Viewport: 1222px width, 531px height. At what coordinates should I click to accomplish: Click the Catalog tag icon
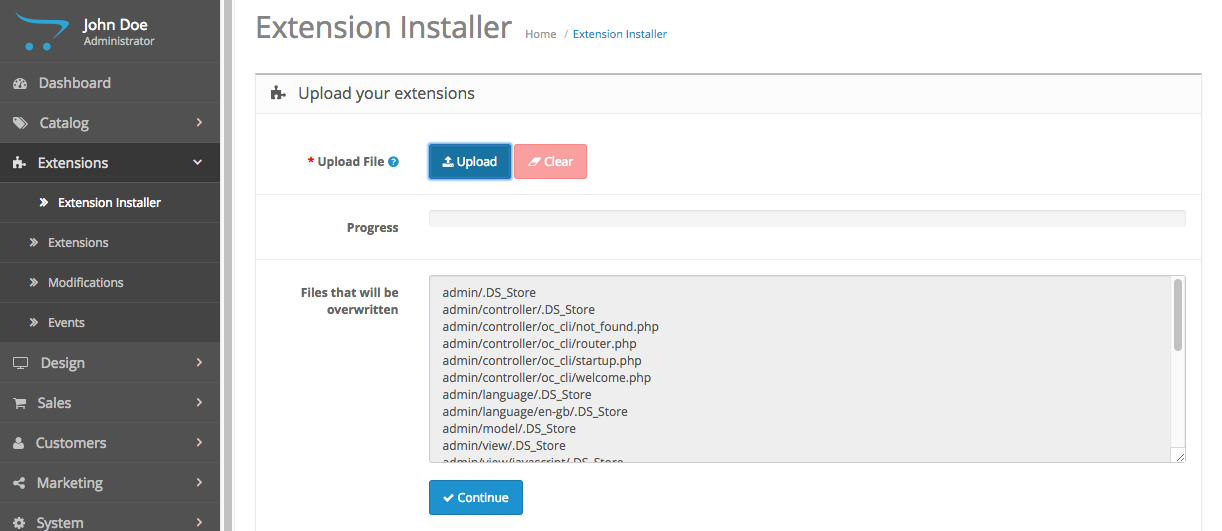click(20, 123)
